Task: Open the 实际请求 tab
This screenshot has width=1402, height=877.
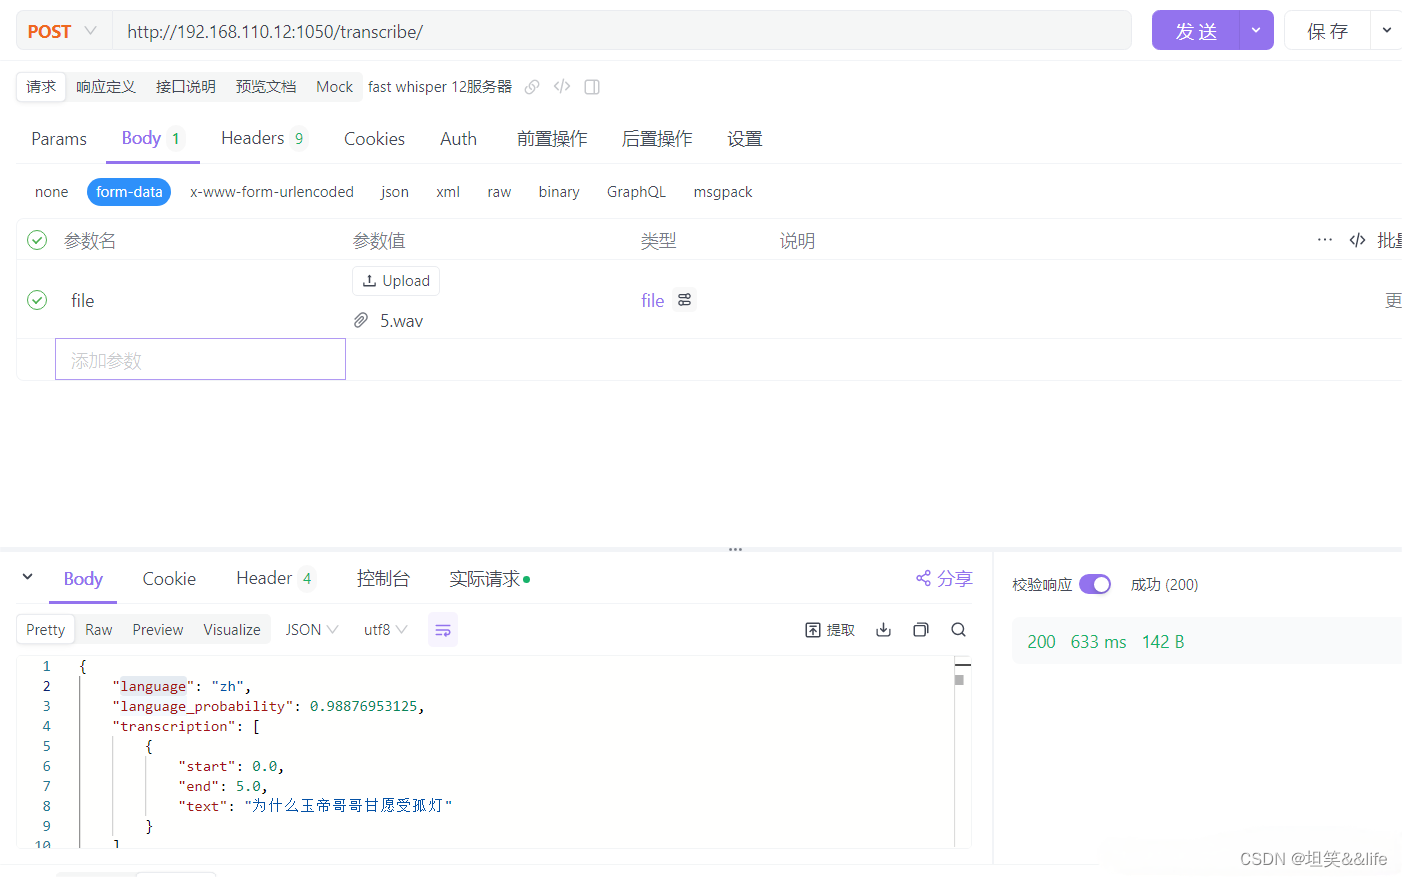Action: tap(490, 579)
